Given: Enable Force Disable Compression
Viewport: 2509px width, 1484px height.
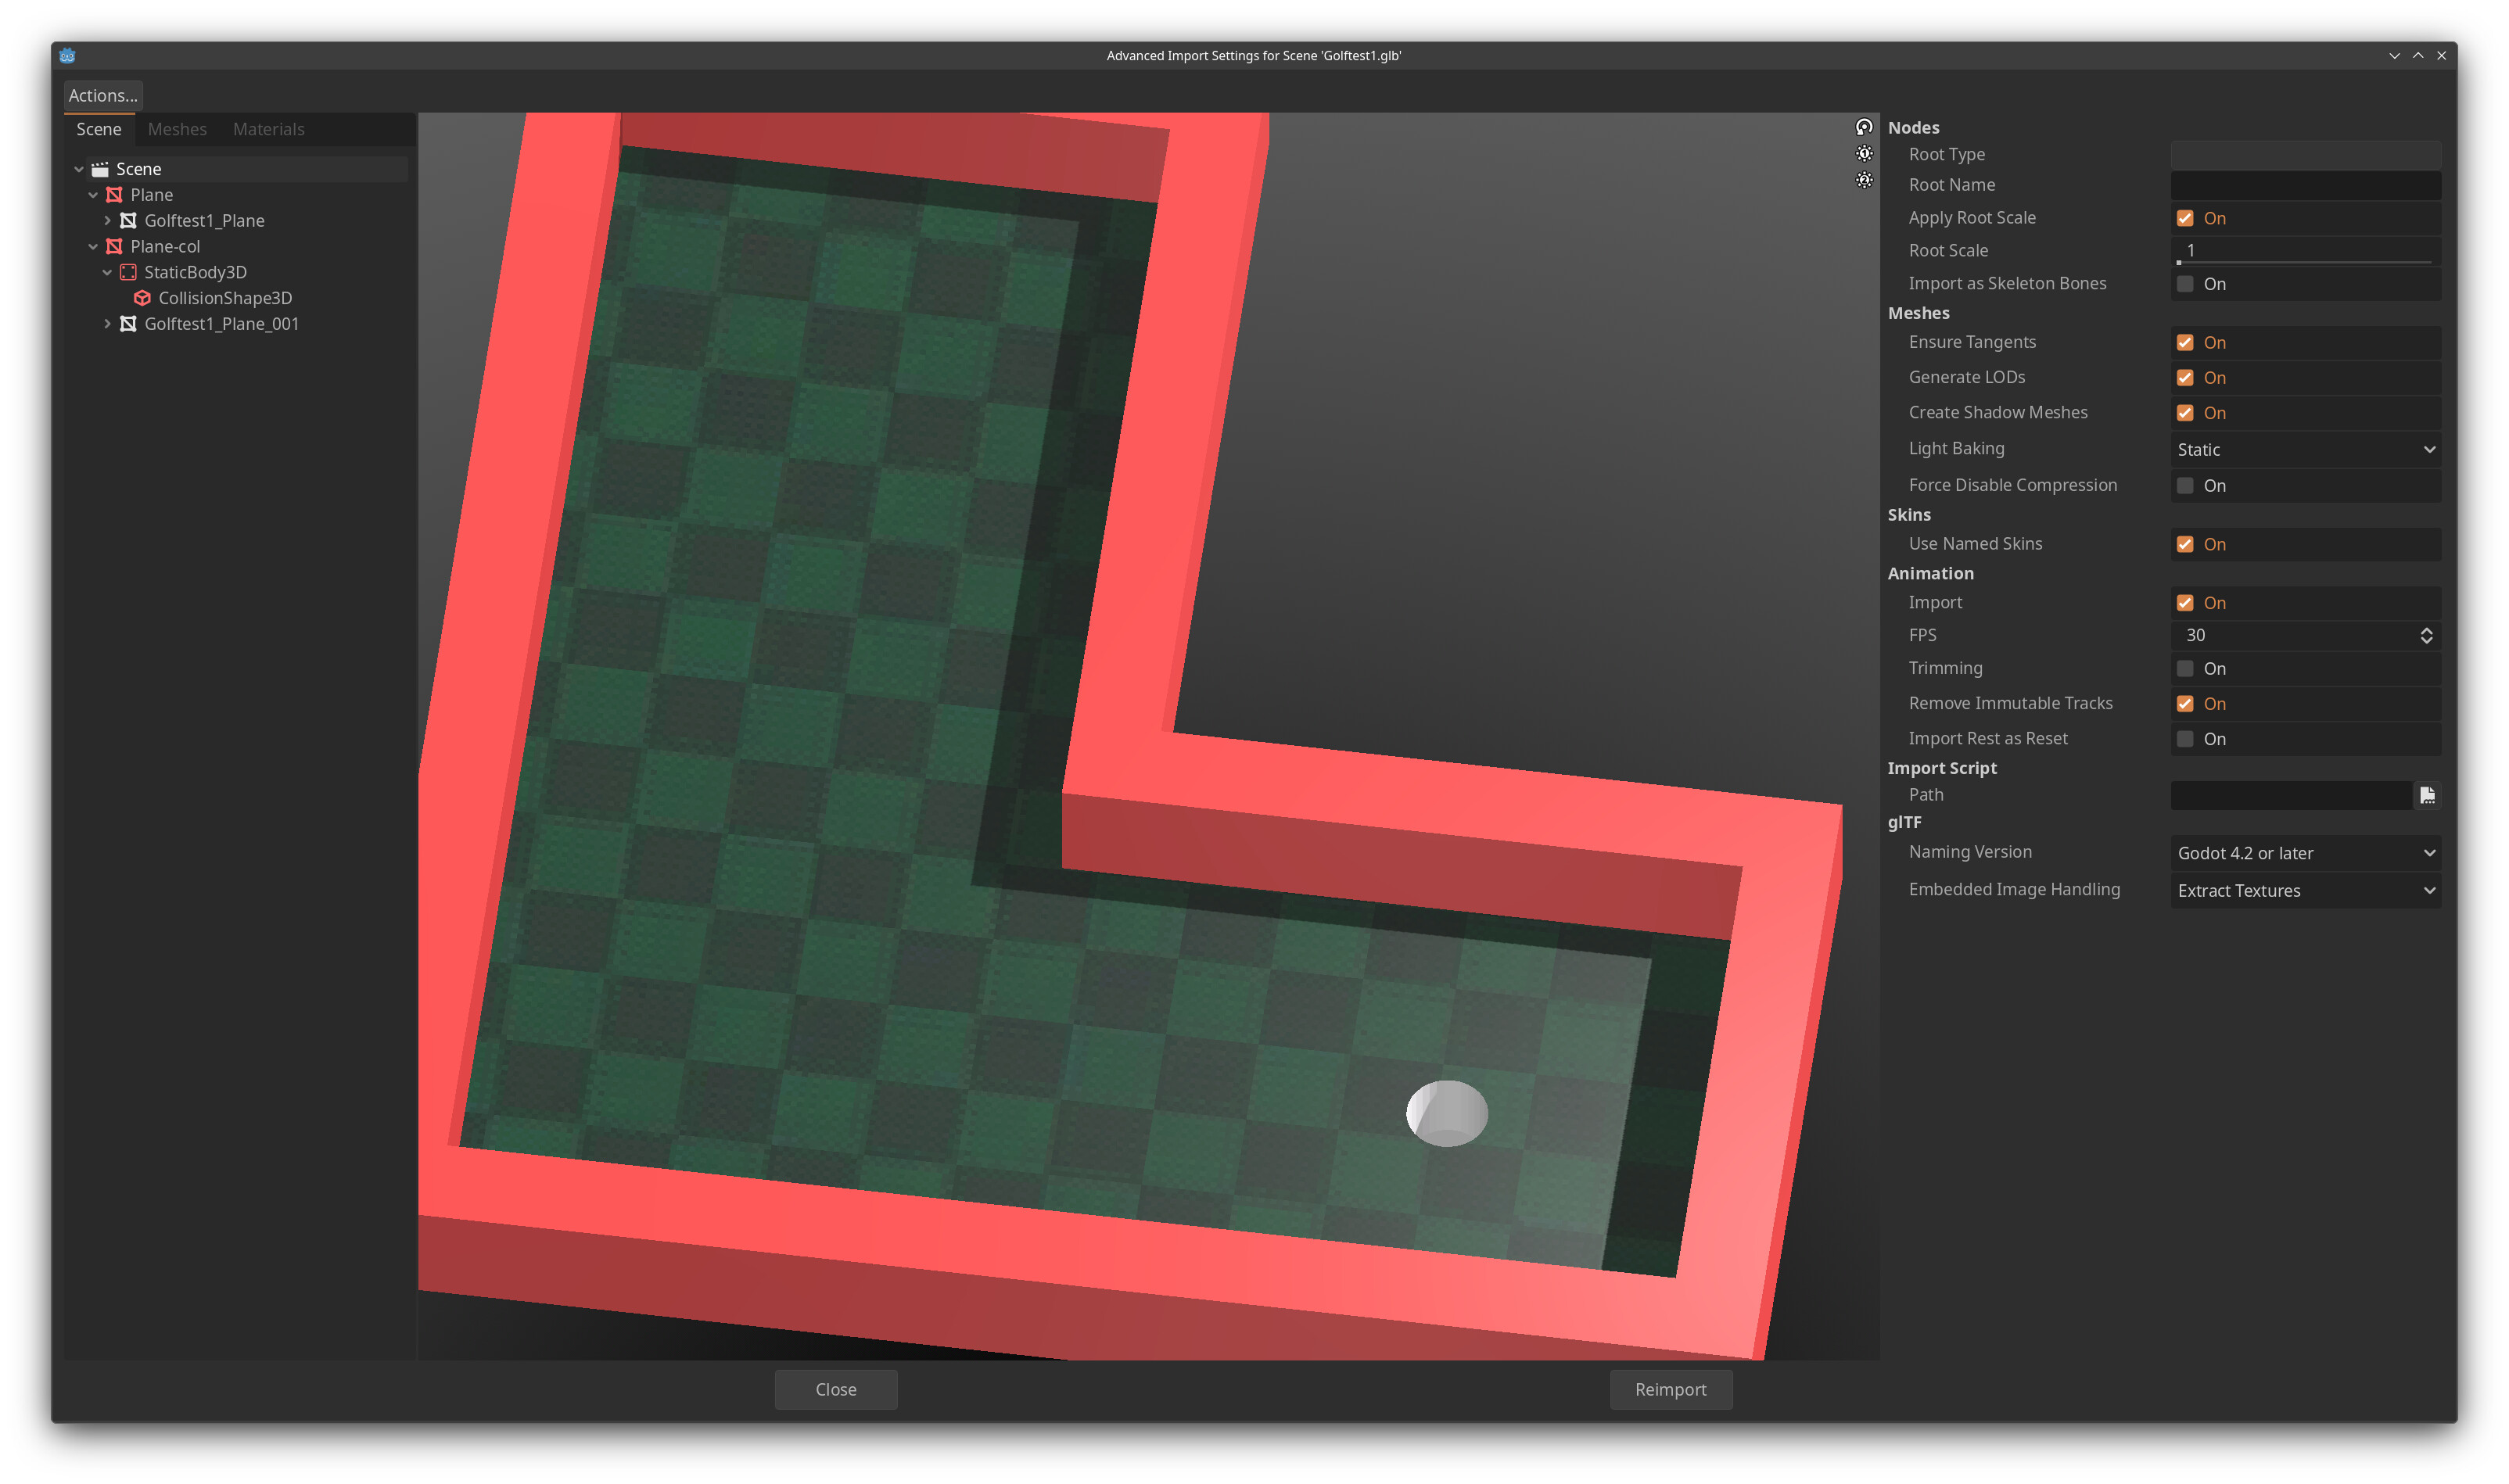Looking at the screenshot, I should tap(2185, 485).
